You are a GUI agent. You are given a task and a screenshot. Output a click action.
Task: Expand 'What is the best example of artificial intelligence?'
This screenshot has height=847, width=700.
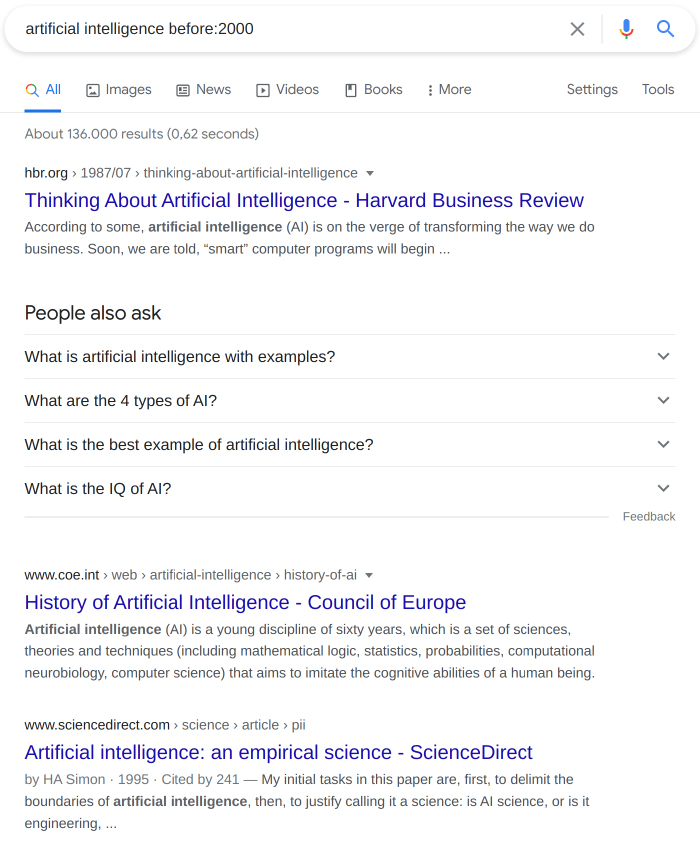click(350, 445)
